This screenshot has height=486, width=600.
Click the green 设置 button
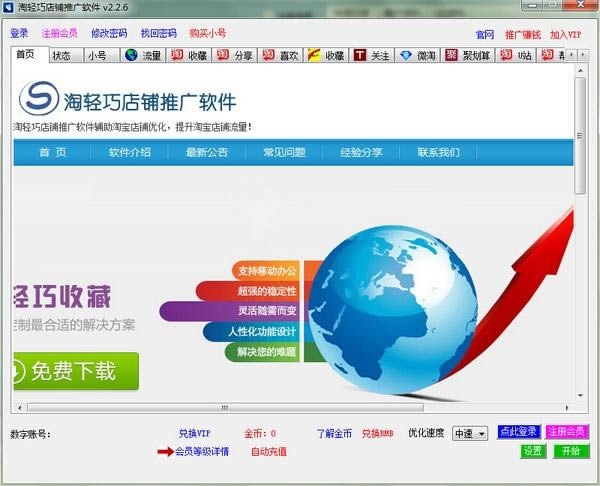pos(533,451)
